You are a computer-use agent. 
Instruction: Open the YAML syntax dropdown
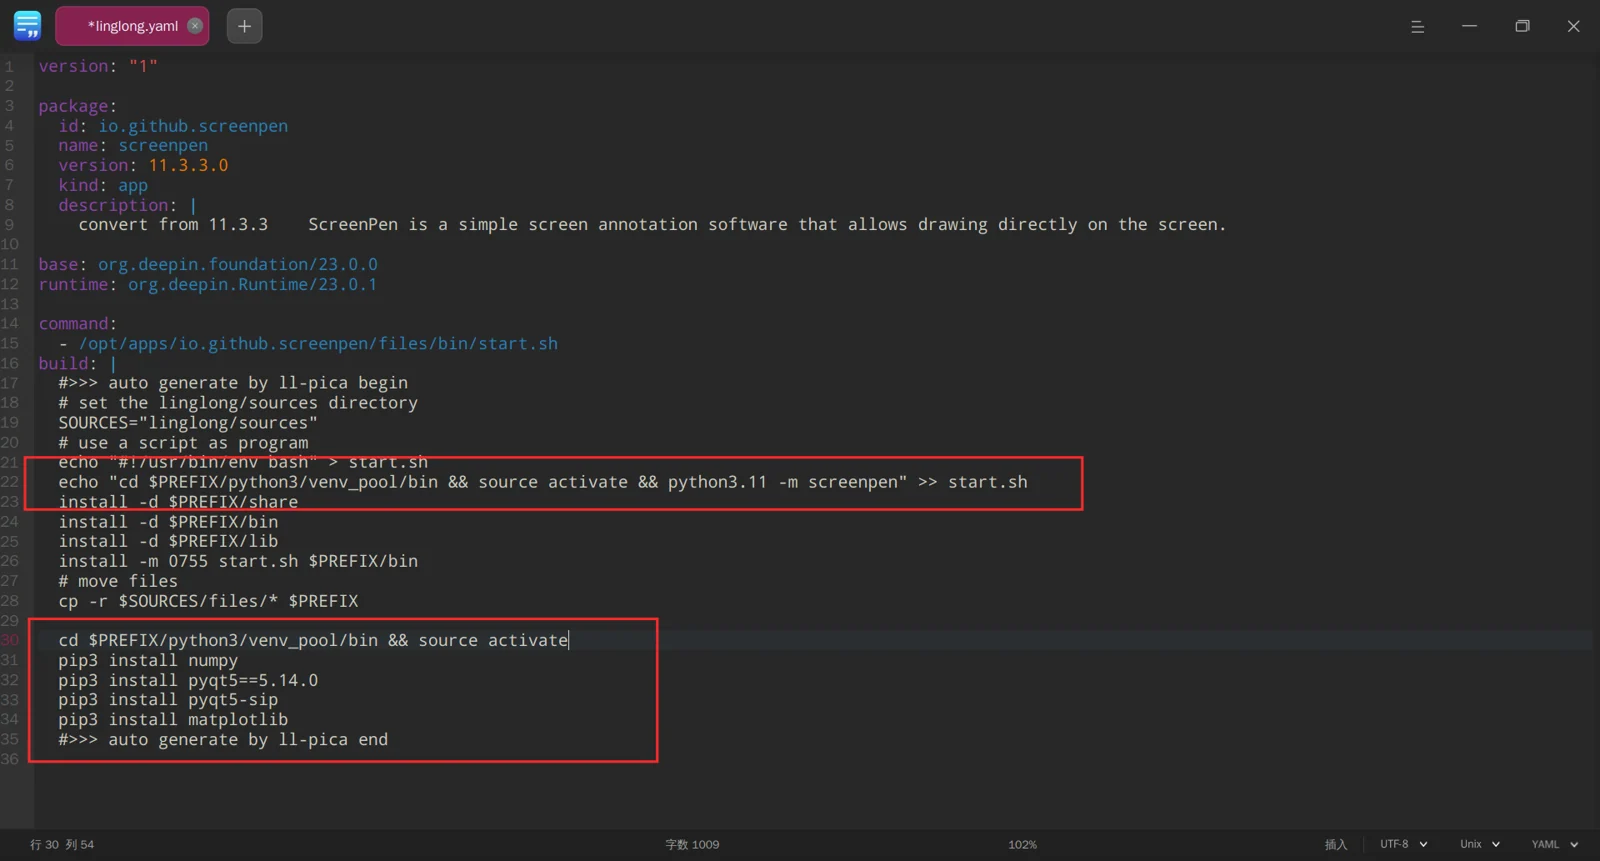tap(1555, 844)
